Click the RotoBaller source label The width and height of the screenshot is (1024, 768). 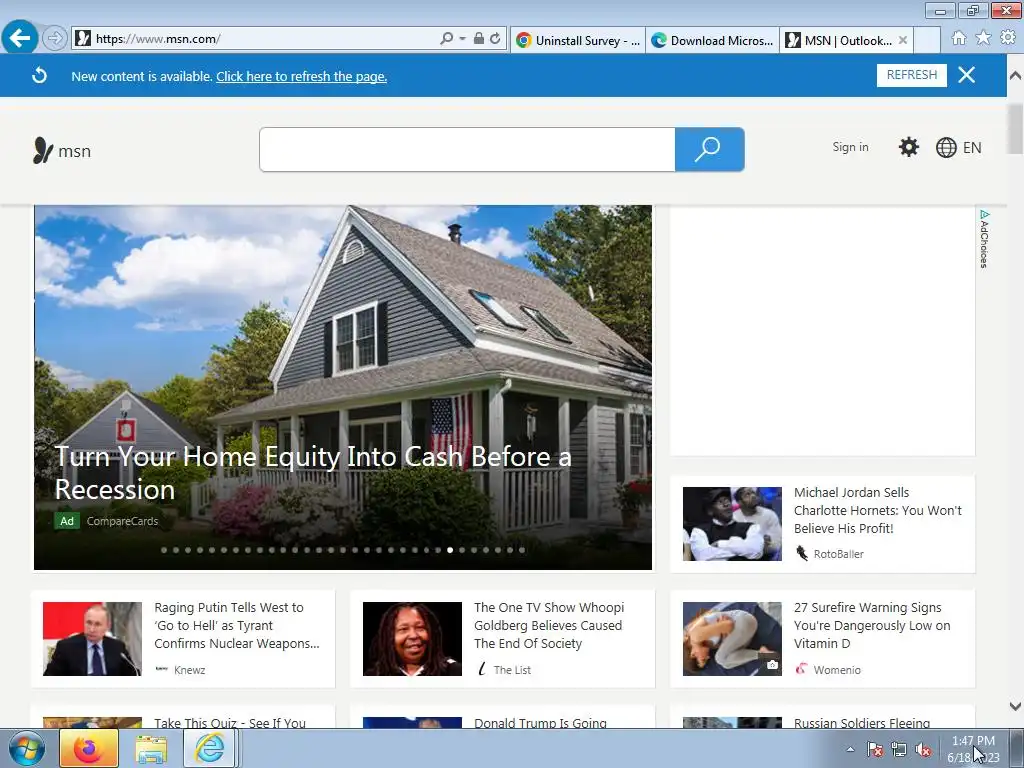click(839, 554)
